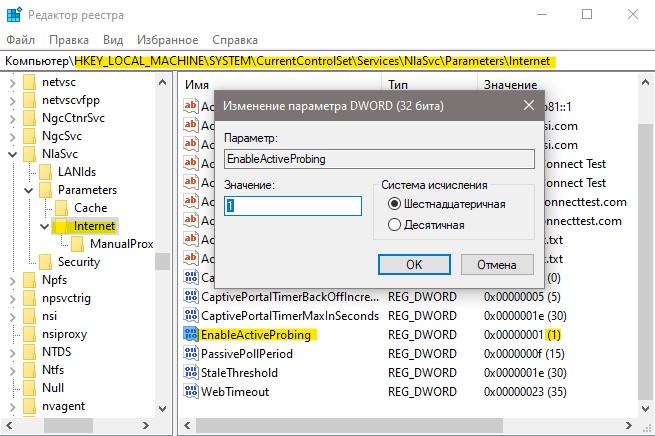655x436 pixels.
Task: Expand the NgcSvc tree node
Action: coord(13,137)
